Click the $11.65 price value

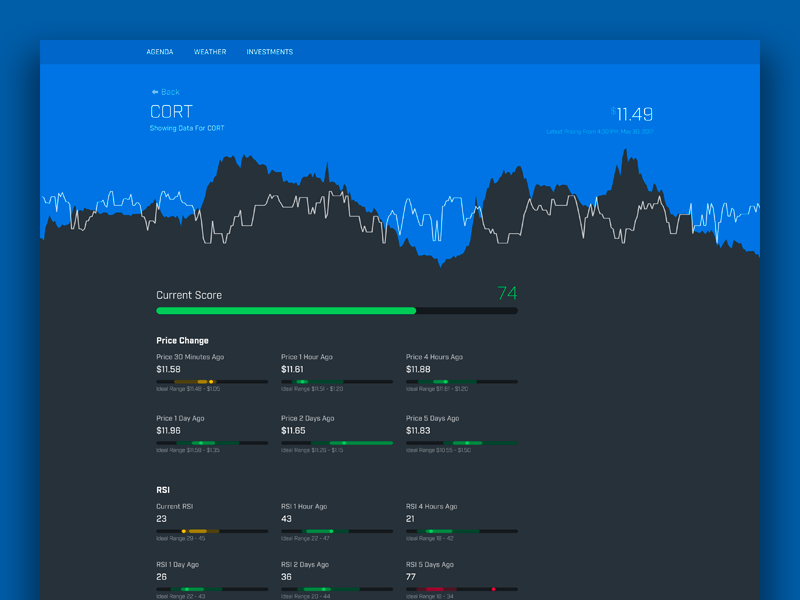pos(293,431)
